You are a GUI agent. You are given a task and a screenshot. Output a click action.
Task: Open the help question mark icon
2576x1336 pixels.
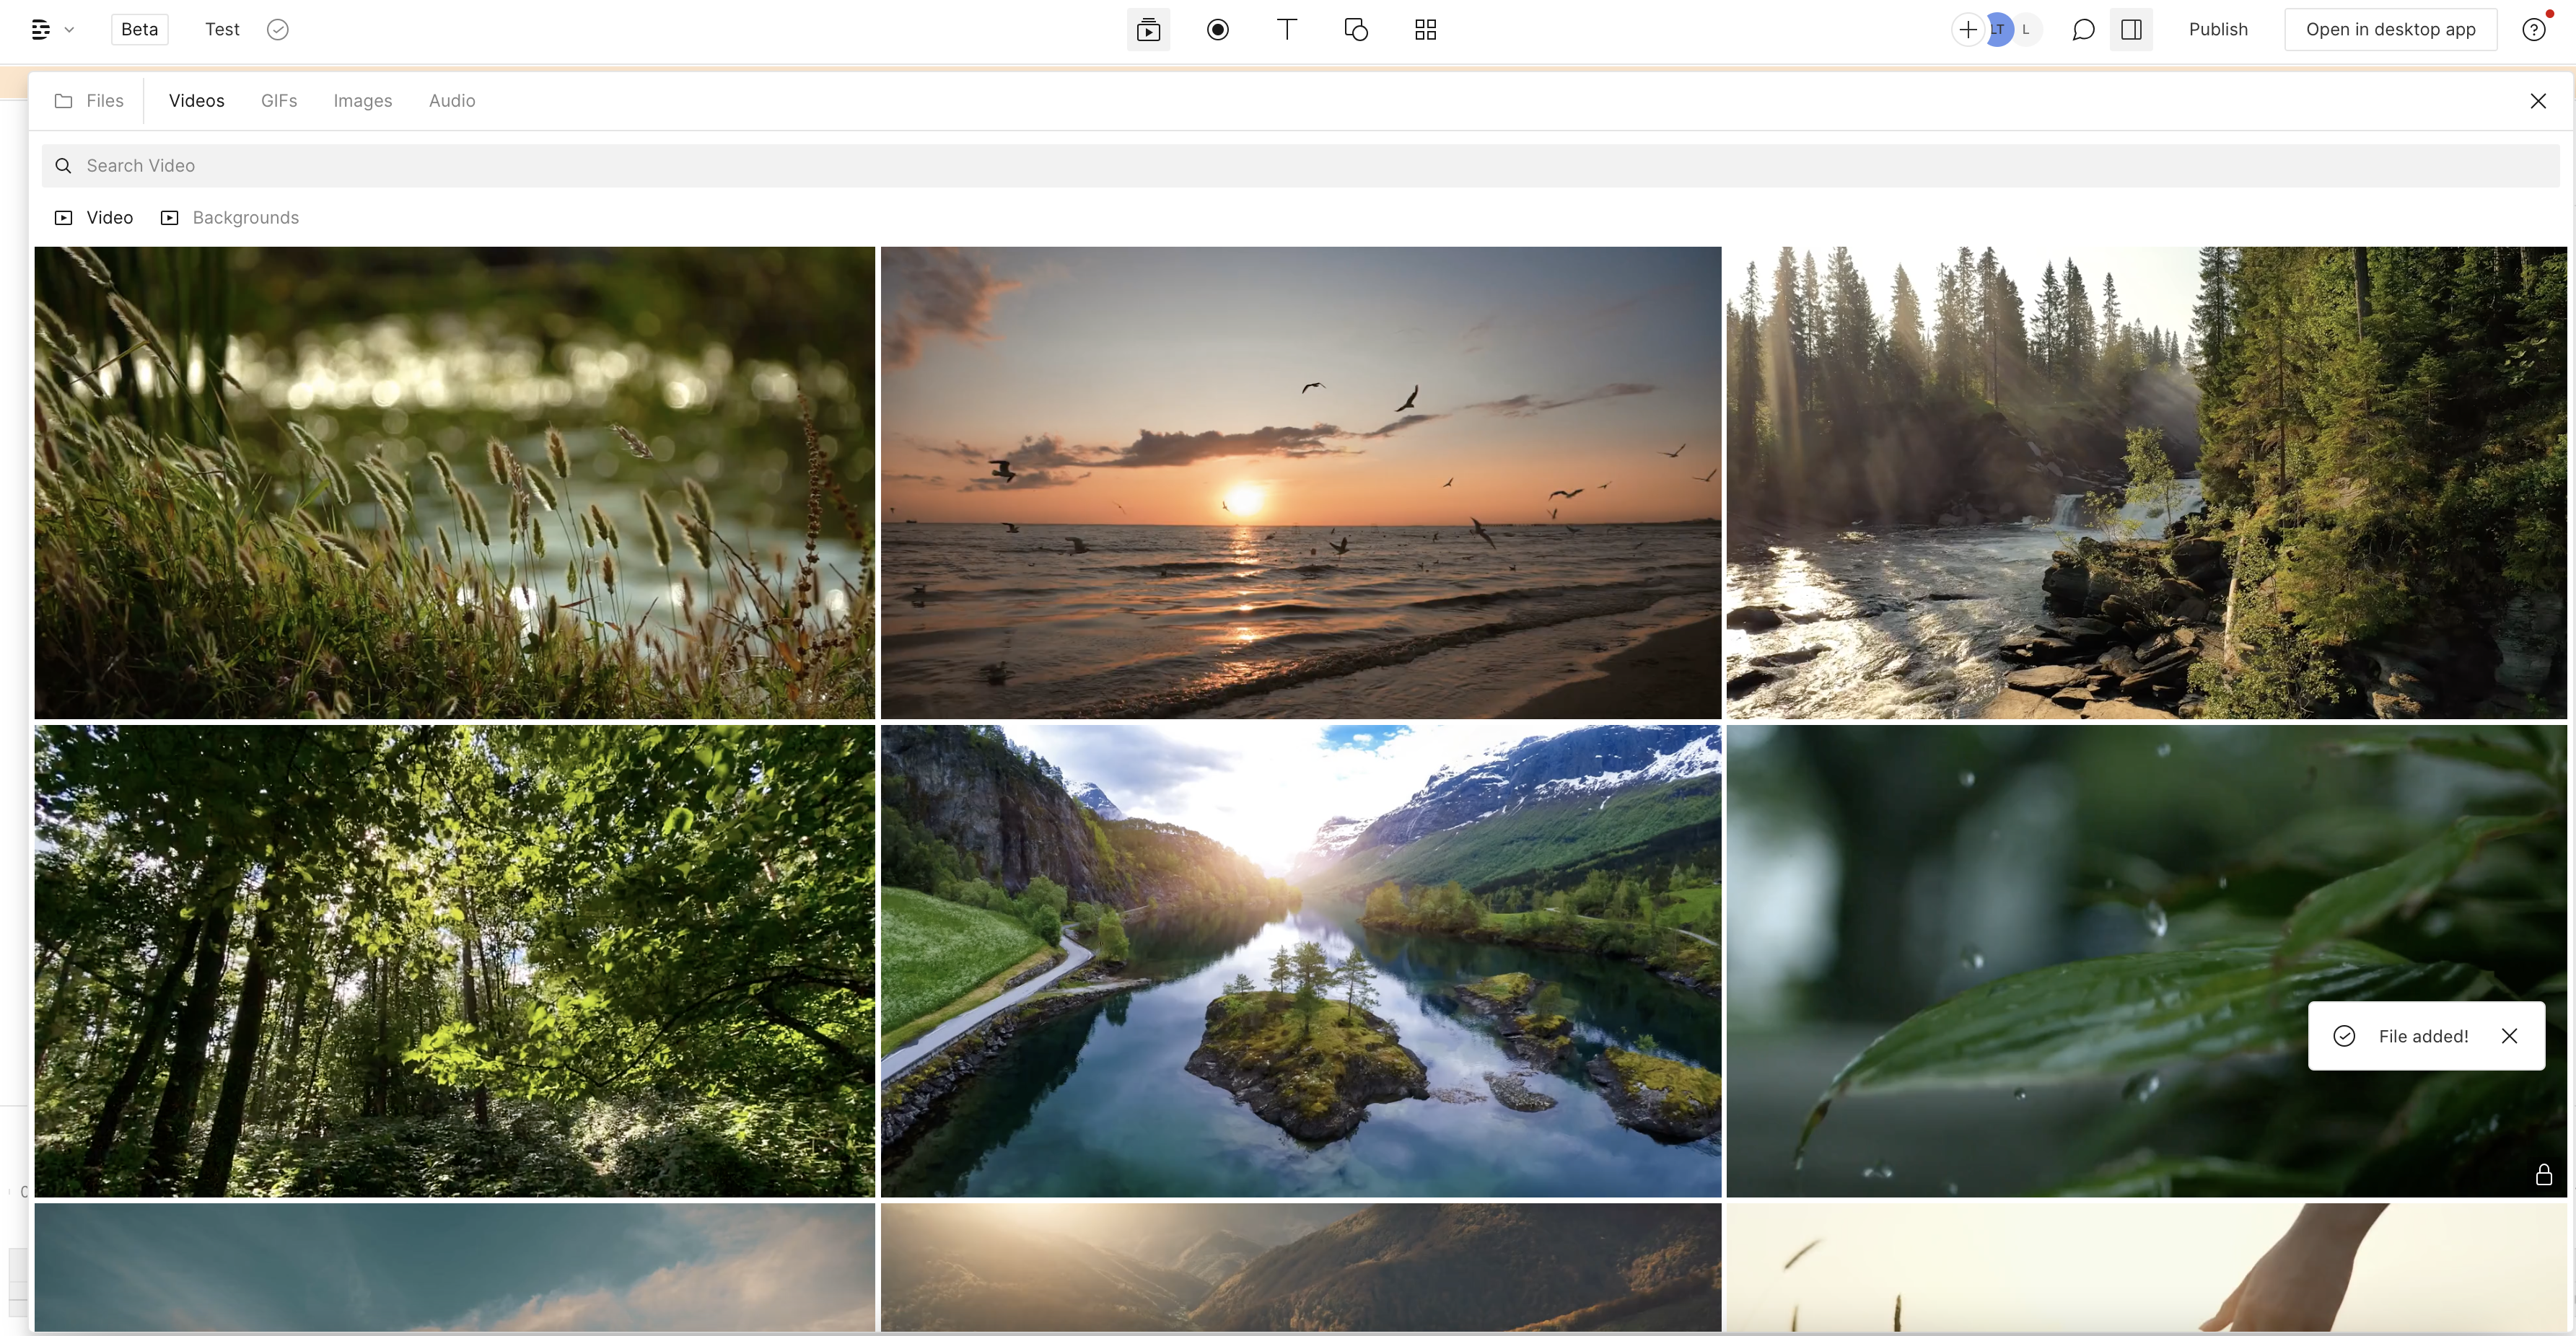(x=2534, y=30)
